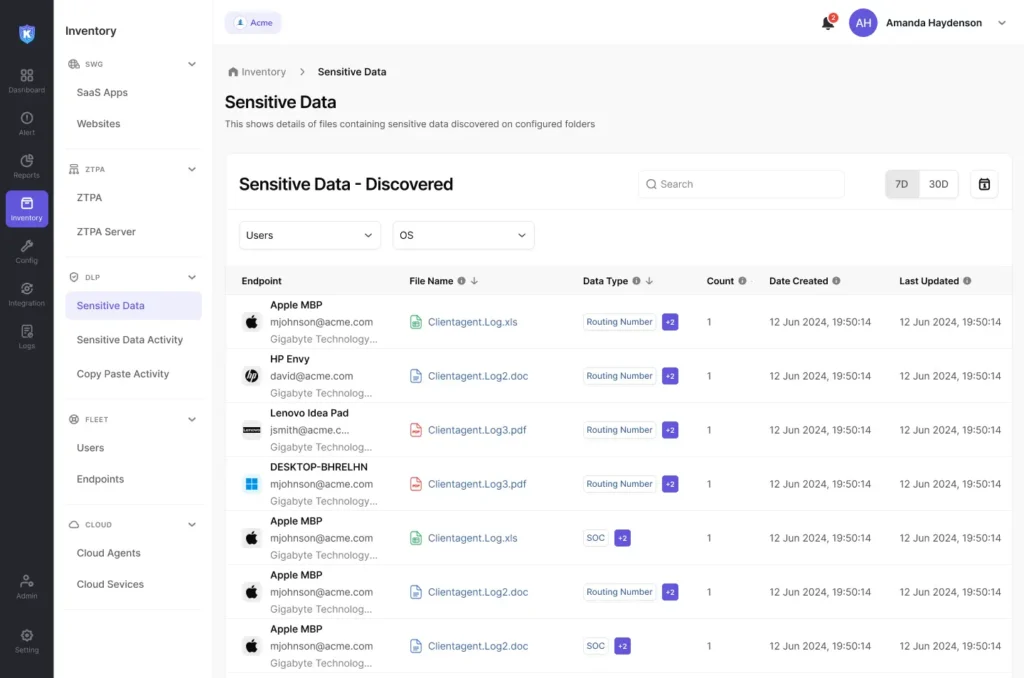
Task: Open the OS filter dropdown
Action: (463, 235)
